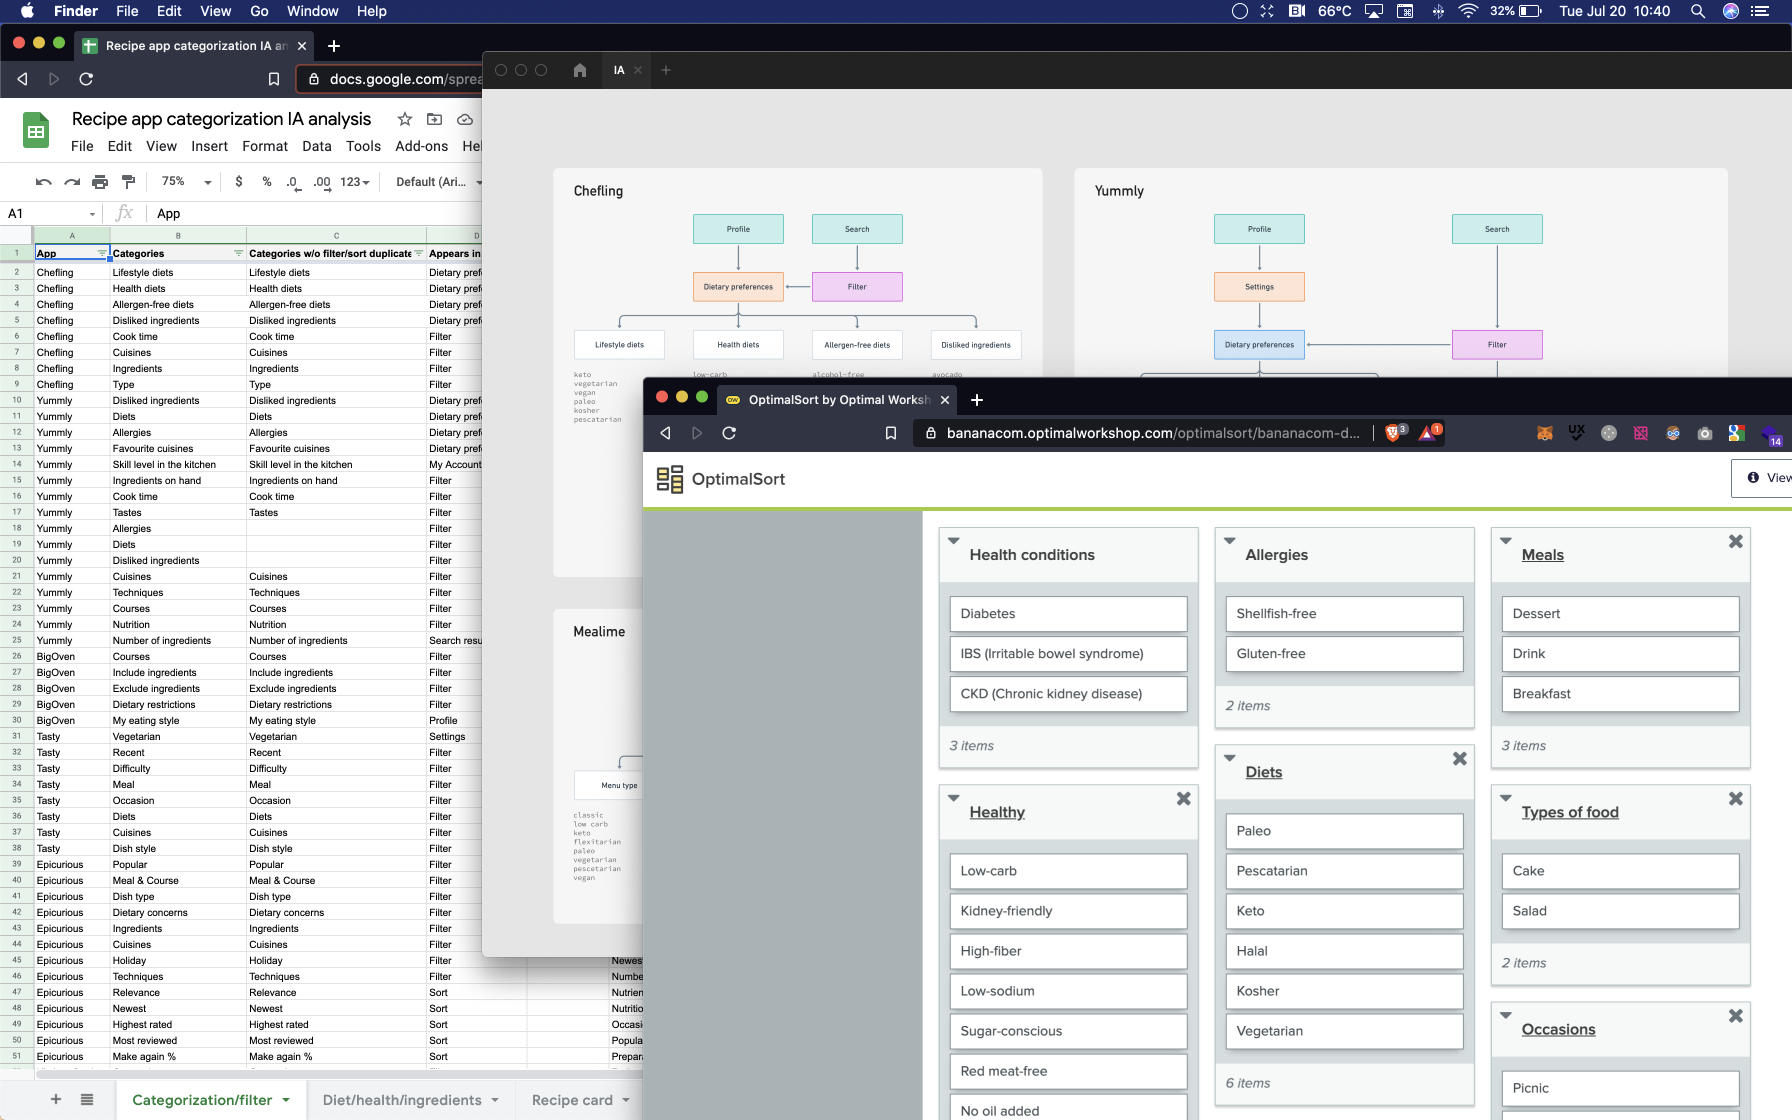Open the MetaMask fox extension
The width and height of the screenshot is (1792, 1120).
pyautogui.click(x=1545, y=433)
